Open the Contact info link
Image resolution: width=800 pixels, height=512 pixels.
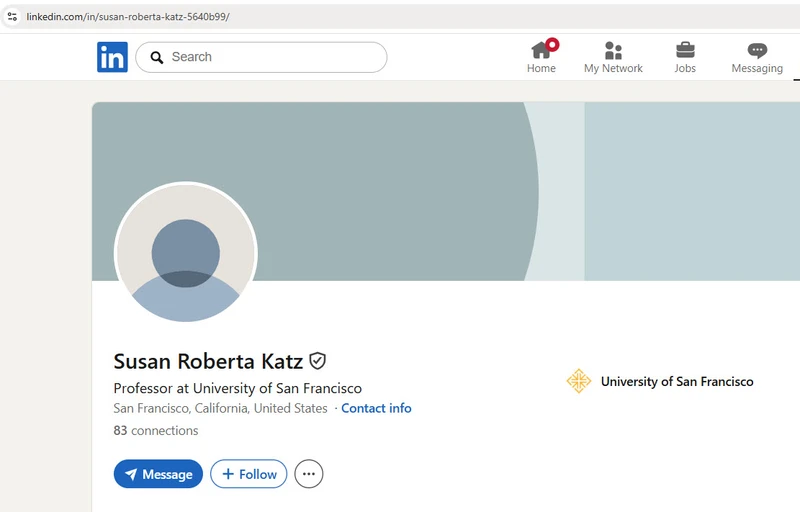coord(376,408)
